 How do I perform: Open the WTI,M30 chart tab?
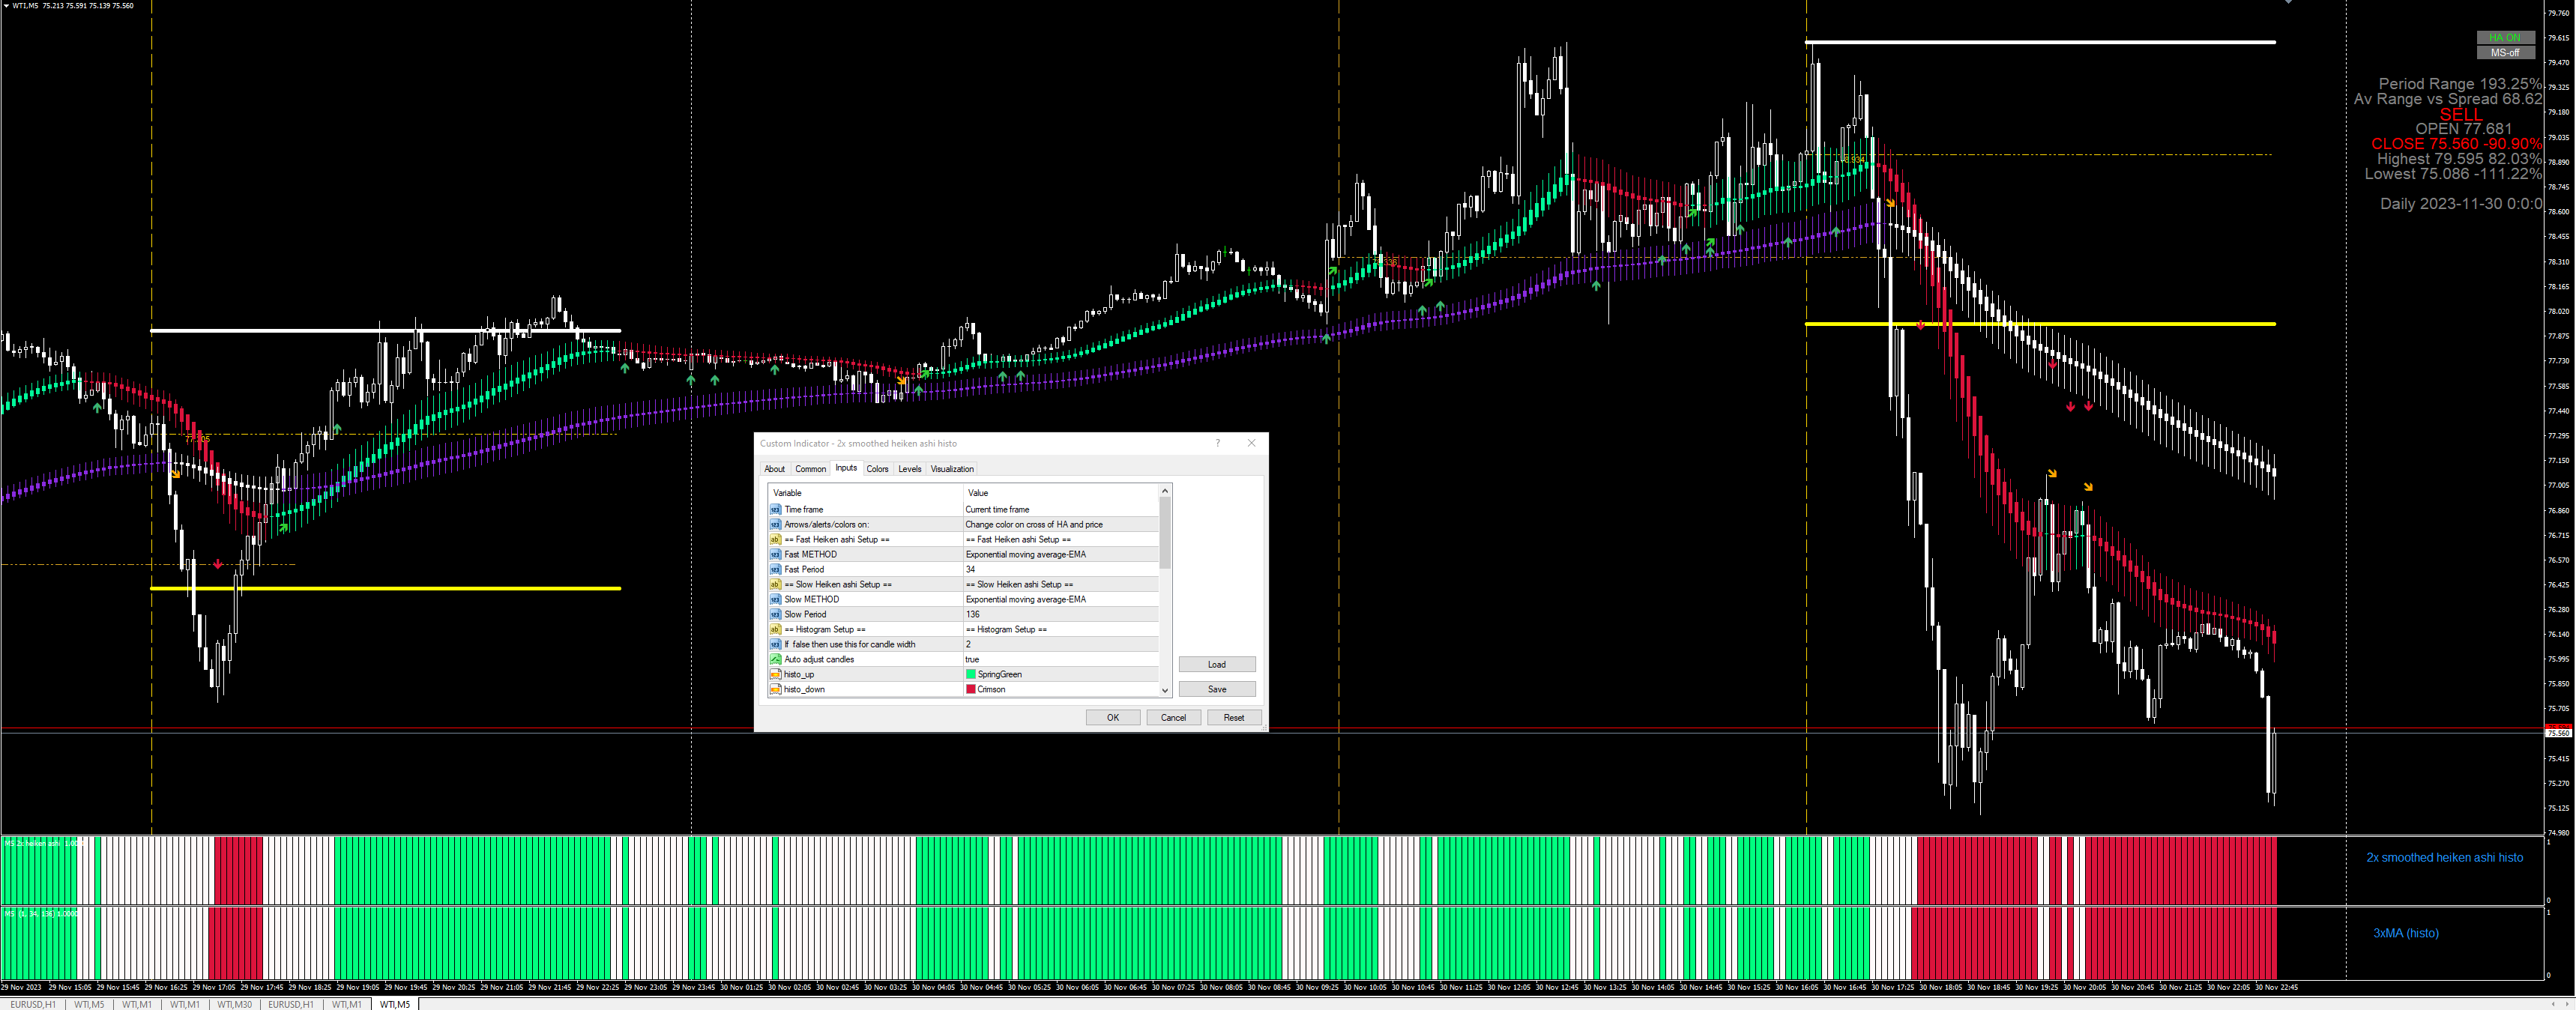click(234, 1004)
